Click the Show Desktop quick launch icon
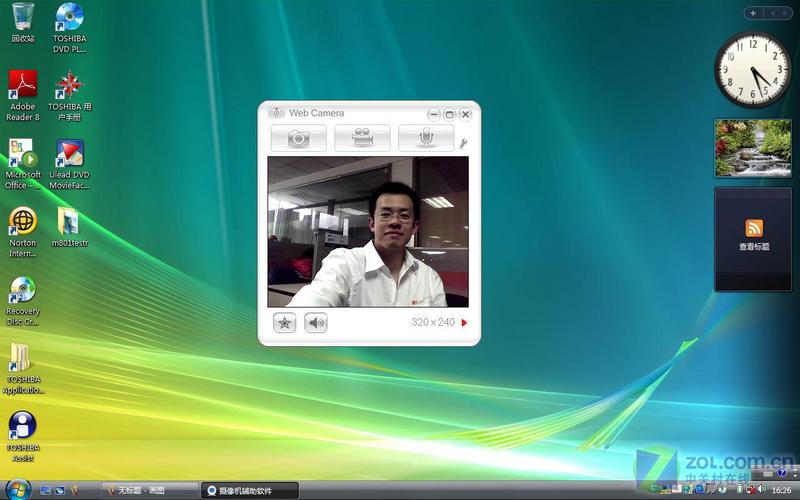The width and height of the screenshot is (800, 500). tap(45, 490)
